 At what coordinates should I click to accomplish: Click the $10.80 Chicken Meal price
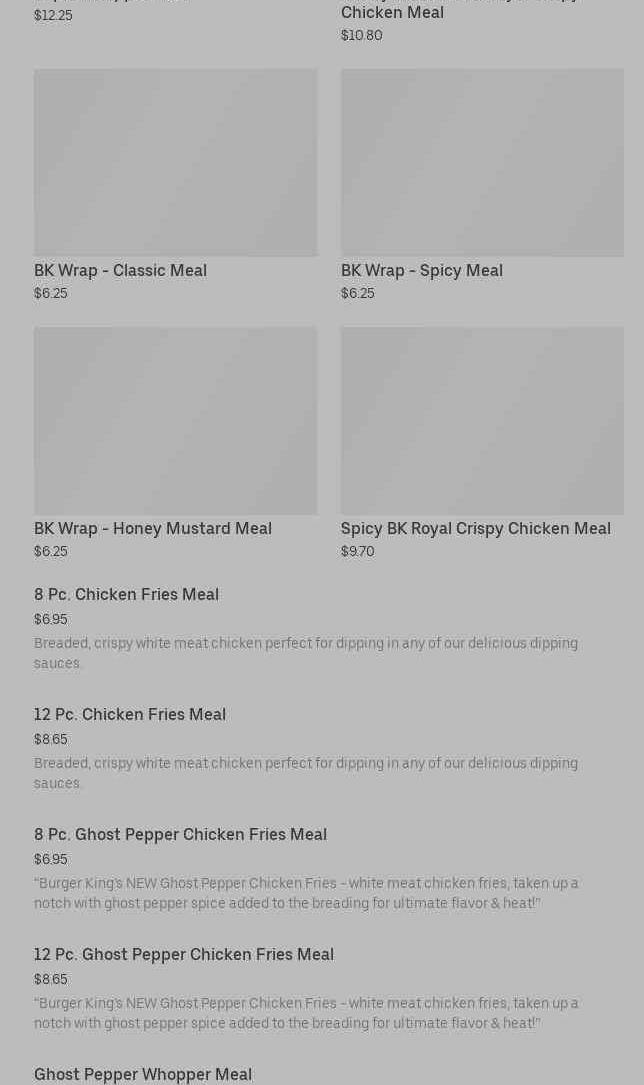[361, 36]
